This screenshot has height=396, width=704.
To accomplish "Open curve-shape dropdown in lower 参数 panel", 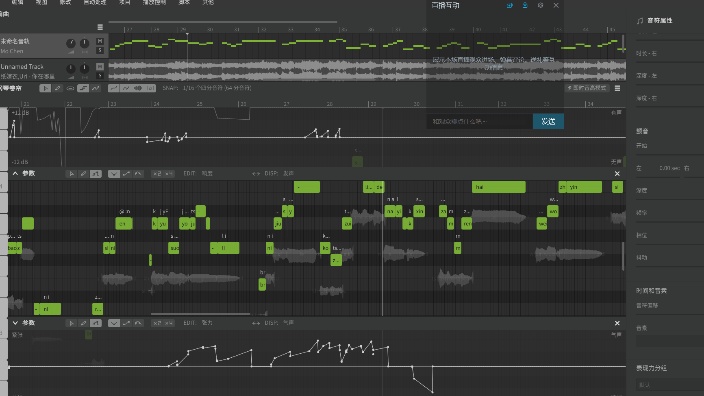I will [114, 323].
